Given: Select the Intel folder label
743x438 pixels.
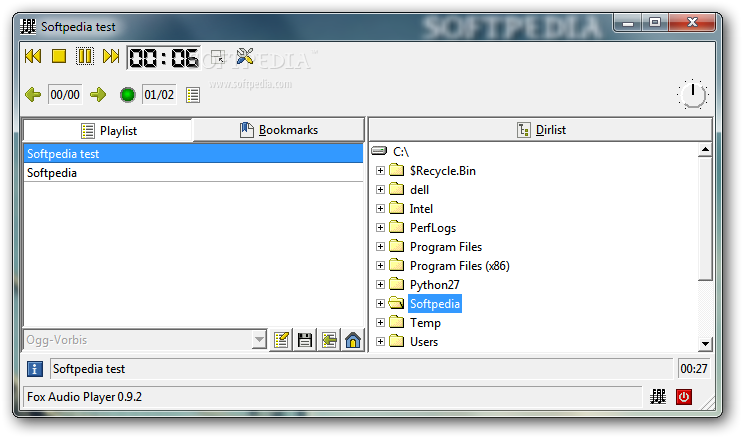Looking at the screenshot, I should coord(421,209).
